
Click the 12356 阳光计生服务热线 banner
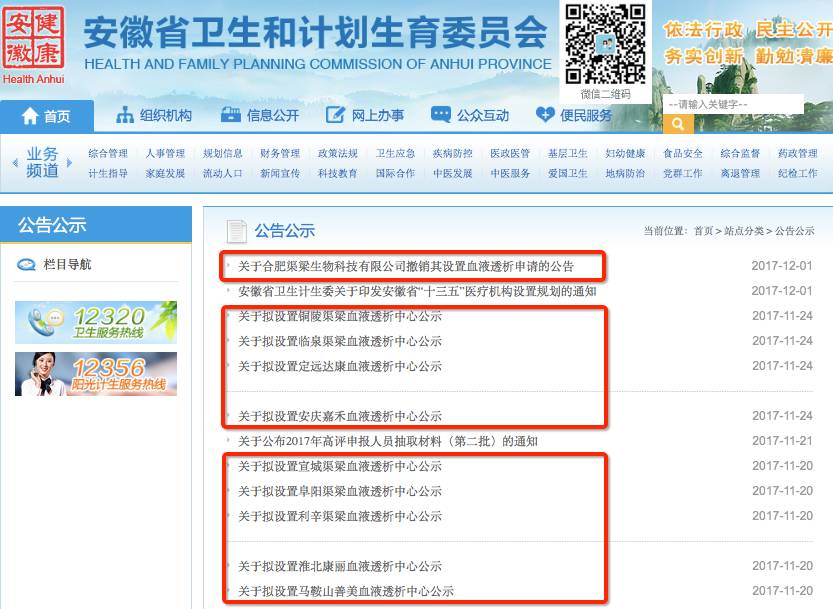pyautogui.click(x=96, y=374)
